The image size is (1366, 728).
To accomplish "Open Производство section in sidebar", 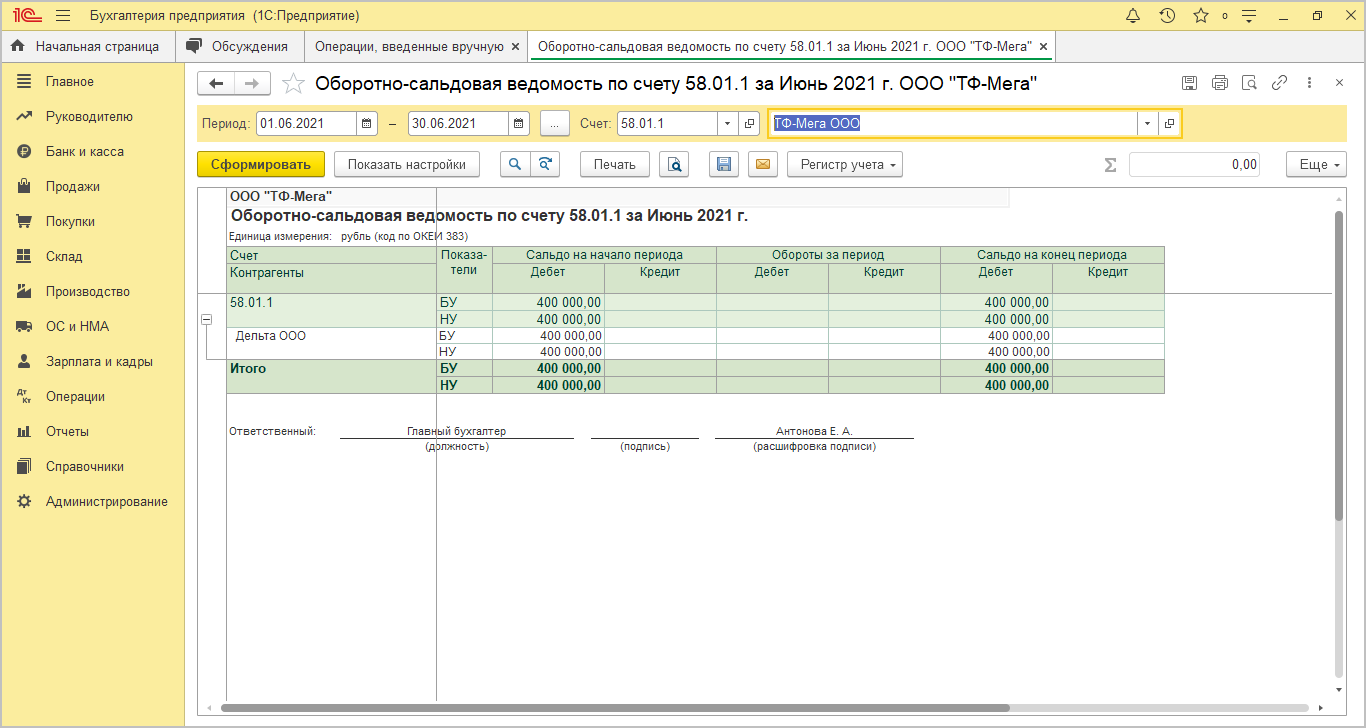I will tap(92, 292).
